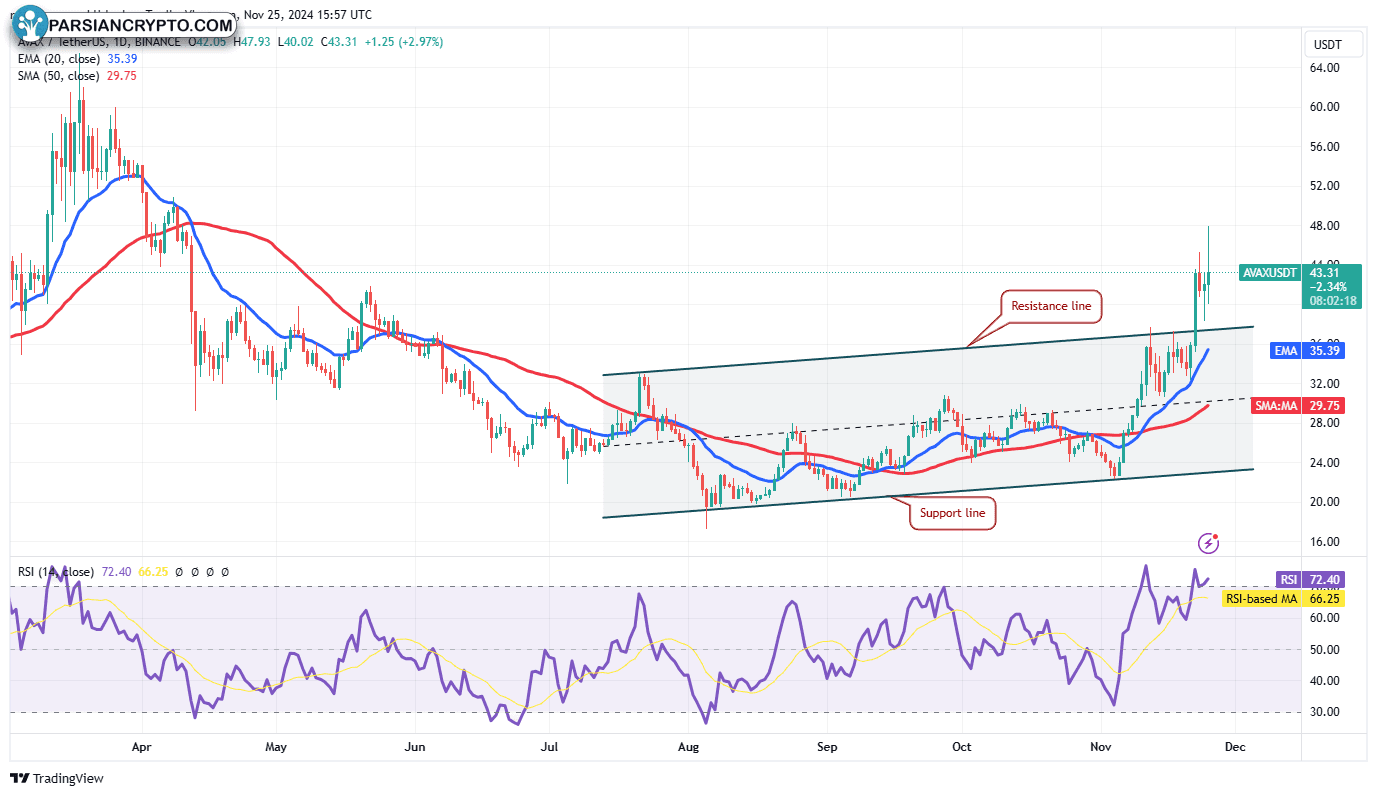Click the Oct label on time axis
The image size is (1377, 796).
(x=962, y=746)
